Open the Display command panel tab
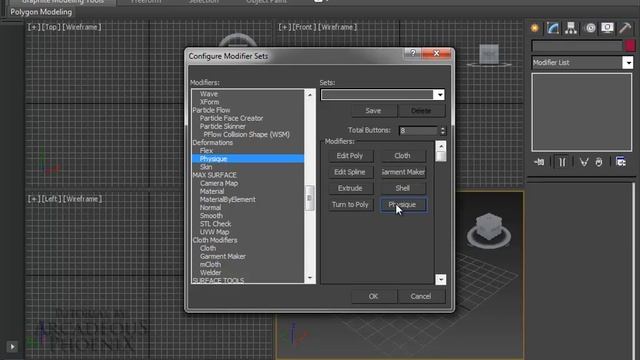640x360 pixels. pyautogui.click(x=607, y=28)
